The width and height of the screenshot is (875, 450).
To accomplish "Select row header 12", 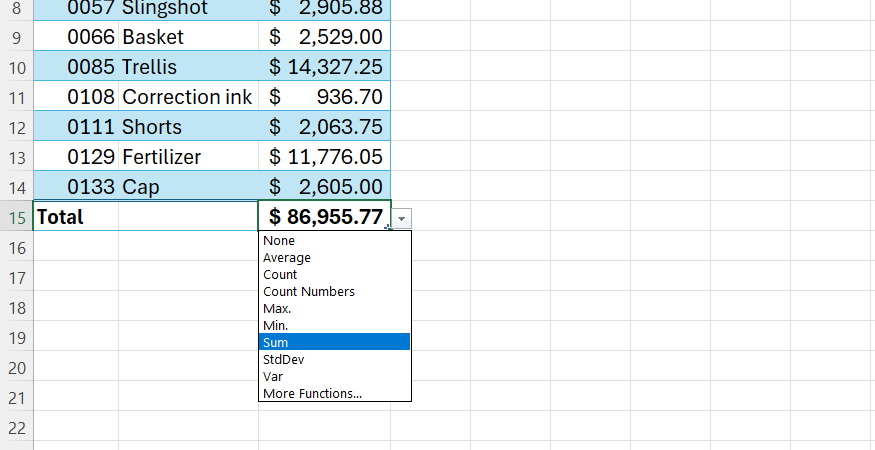I will [17, 127].
